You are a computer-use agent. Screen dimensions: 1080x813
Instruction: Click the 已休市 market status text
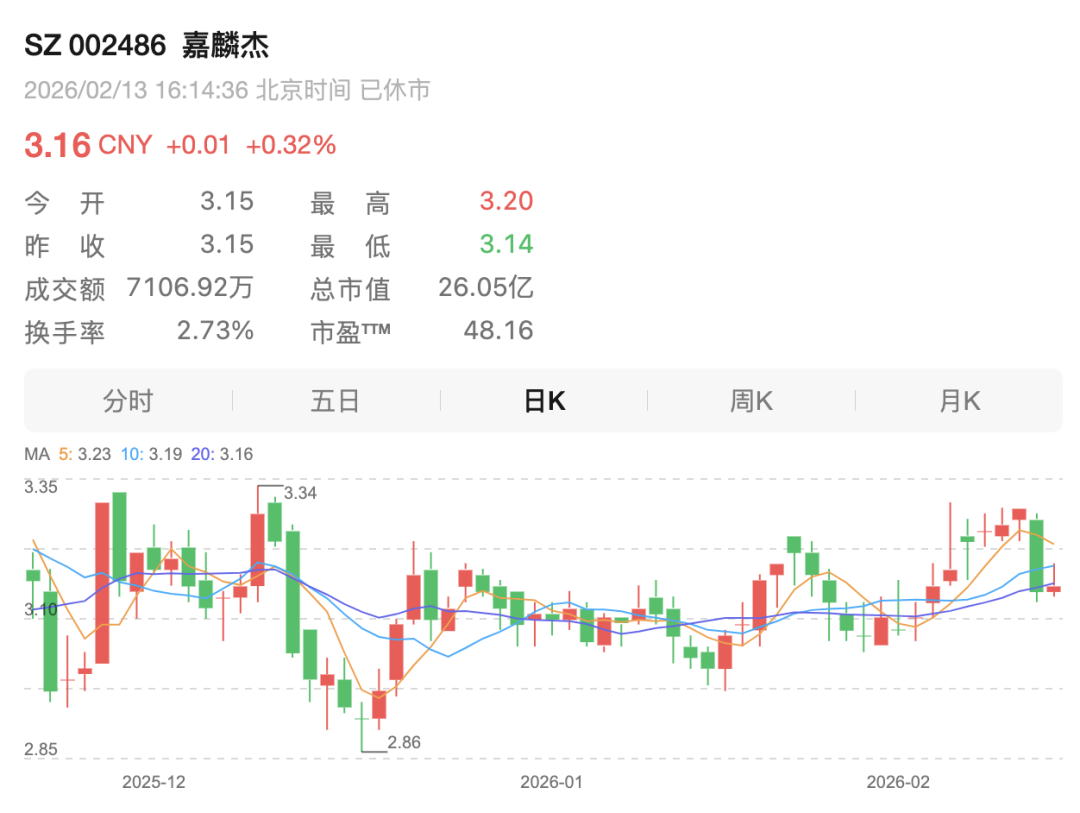point(395,90)
